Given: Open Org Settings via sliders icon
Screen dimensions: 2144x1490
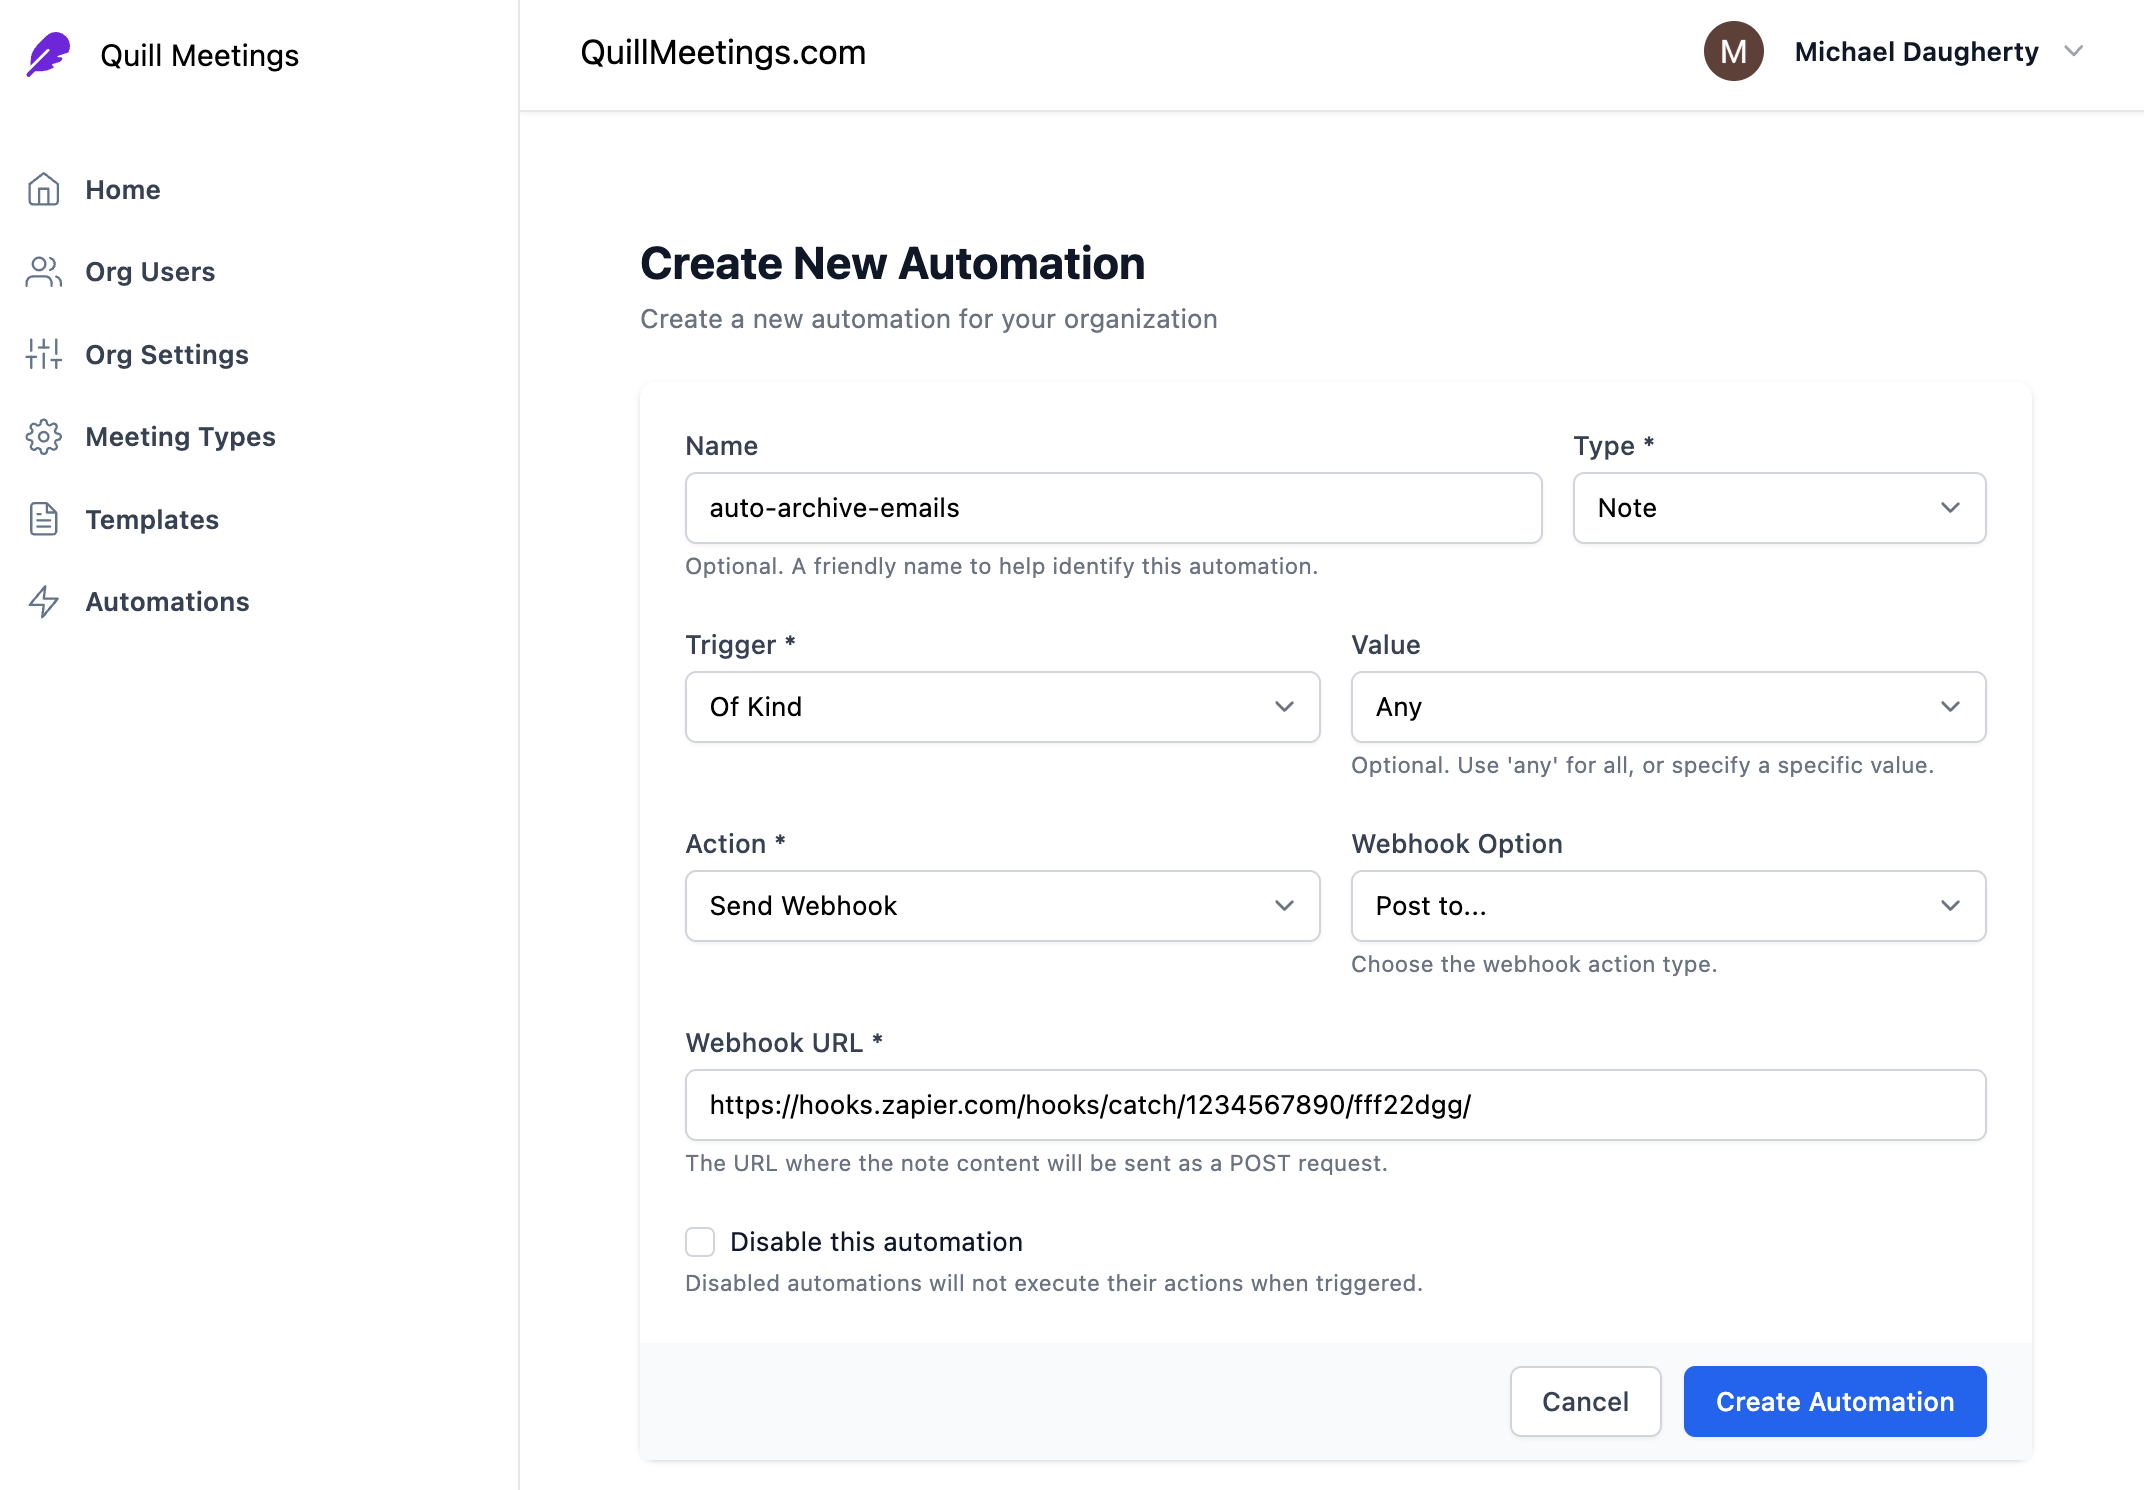Looking at the screenshot, I should coord(43,354).
